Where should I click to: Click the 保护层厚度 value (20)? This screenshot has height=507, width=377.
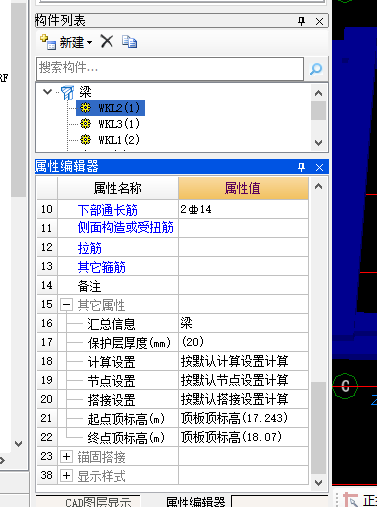pos(243,342)
